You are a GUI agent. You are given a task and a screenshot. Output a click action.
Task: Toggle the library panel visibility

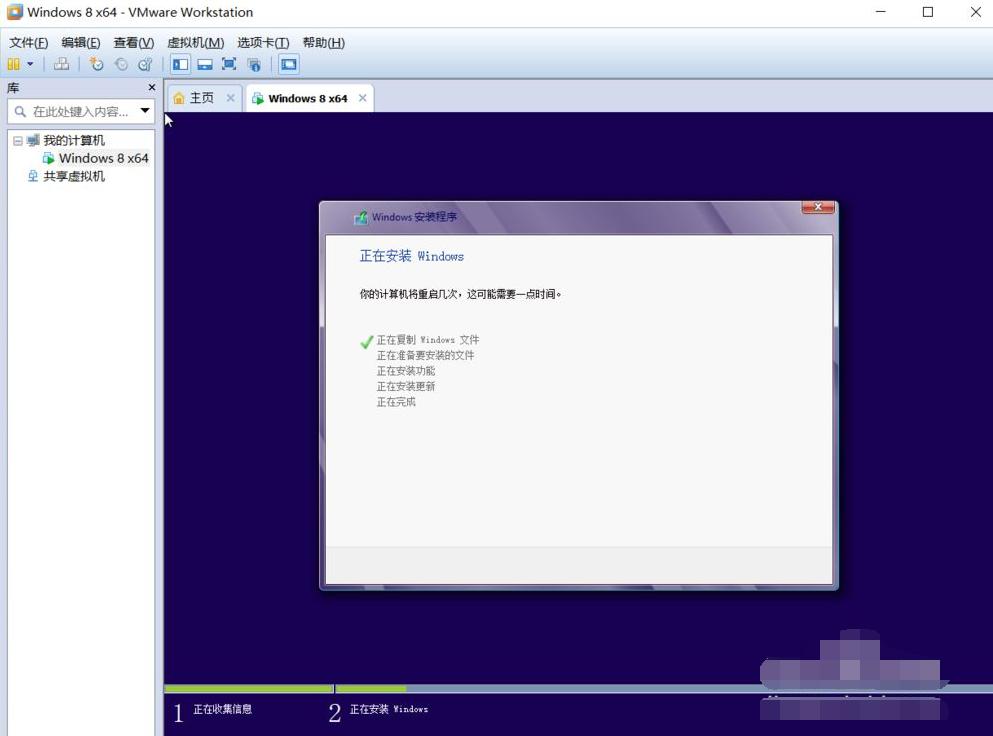[x=180, y=64]
